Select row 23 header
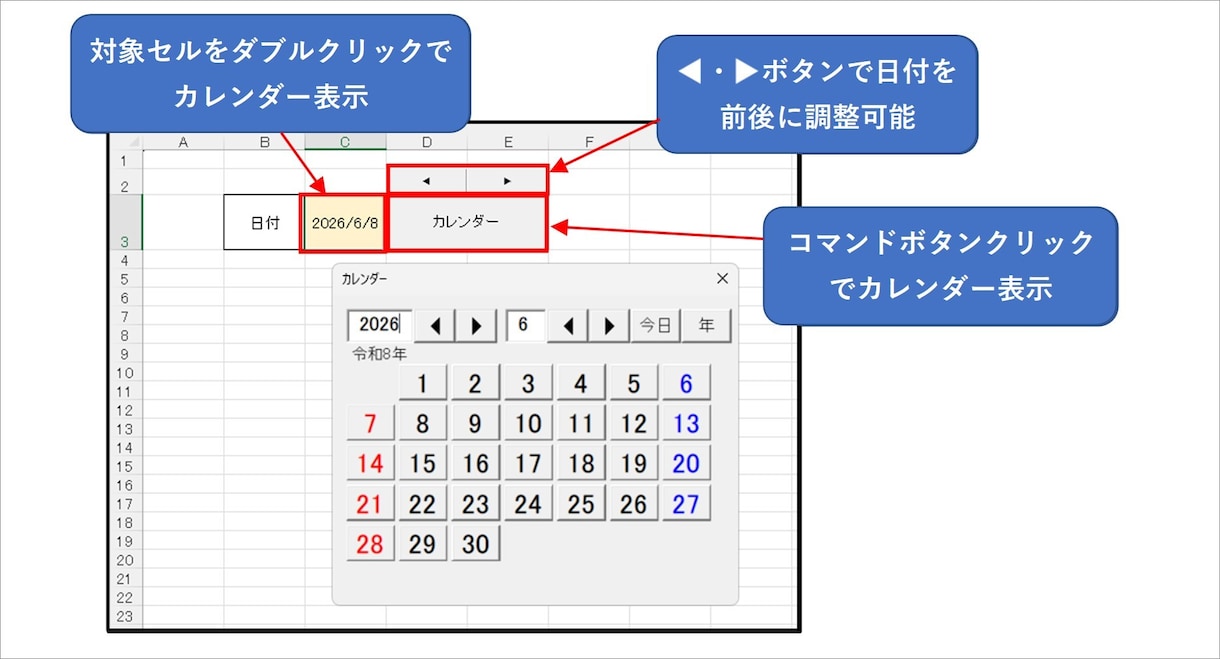Screen dimensions: 1220x659 coord(125,617)
